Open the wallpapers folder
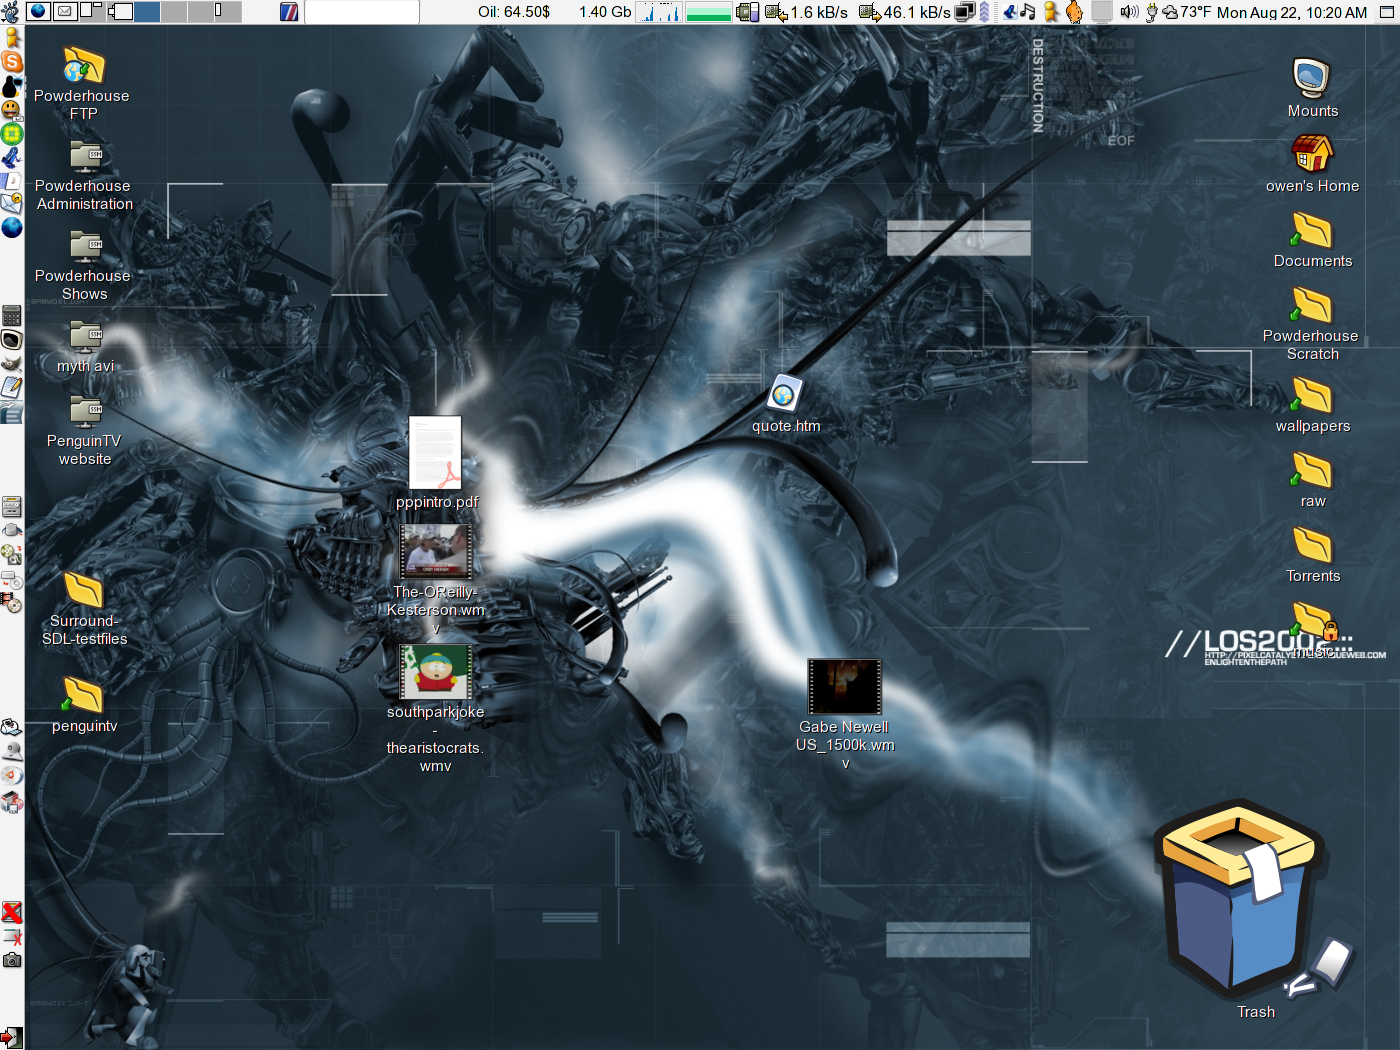This screenshot has height=1050, width=1400. pos(1312,395)
